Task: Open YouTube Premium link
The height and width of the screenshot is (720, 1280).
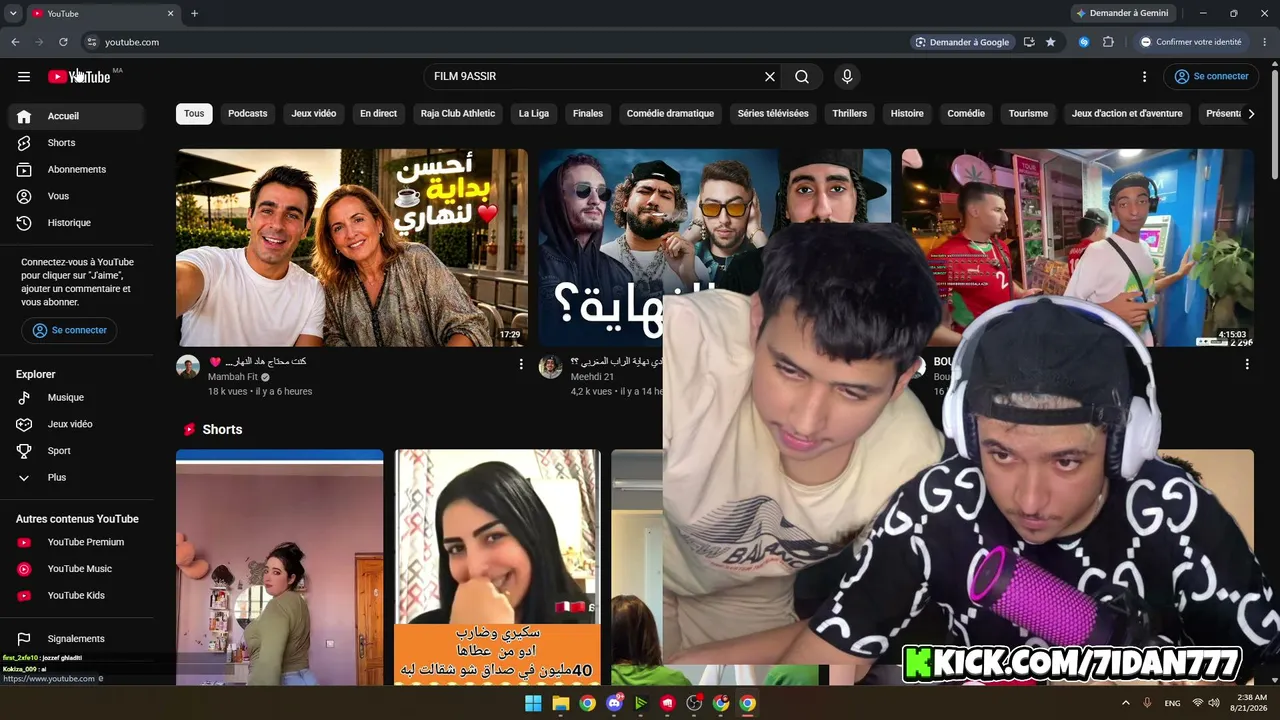Action: [76, 542]
